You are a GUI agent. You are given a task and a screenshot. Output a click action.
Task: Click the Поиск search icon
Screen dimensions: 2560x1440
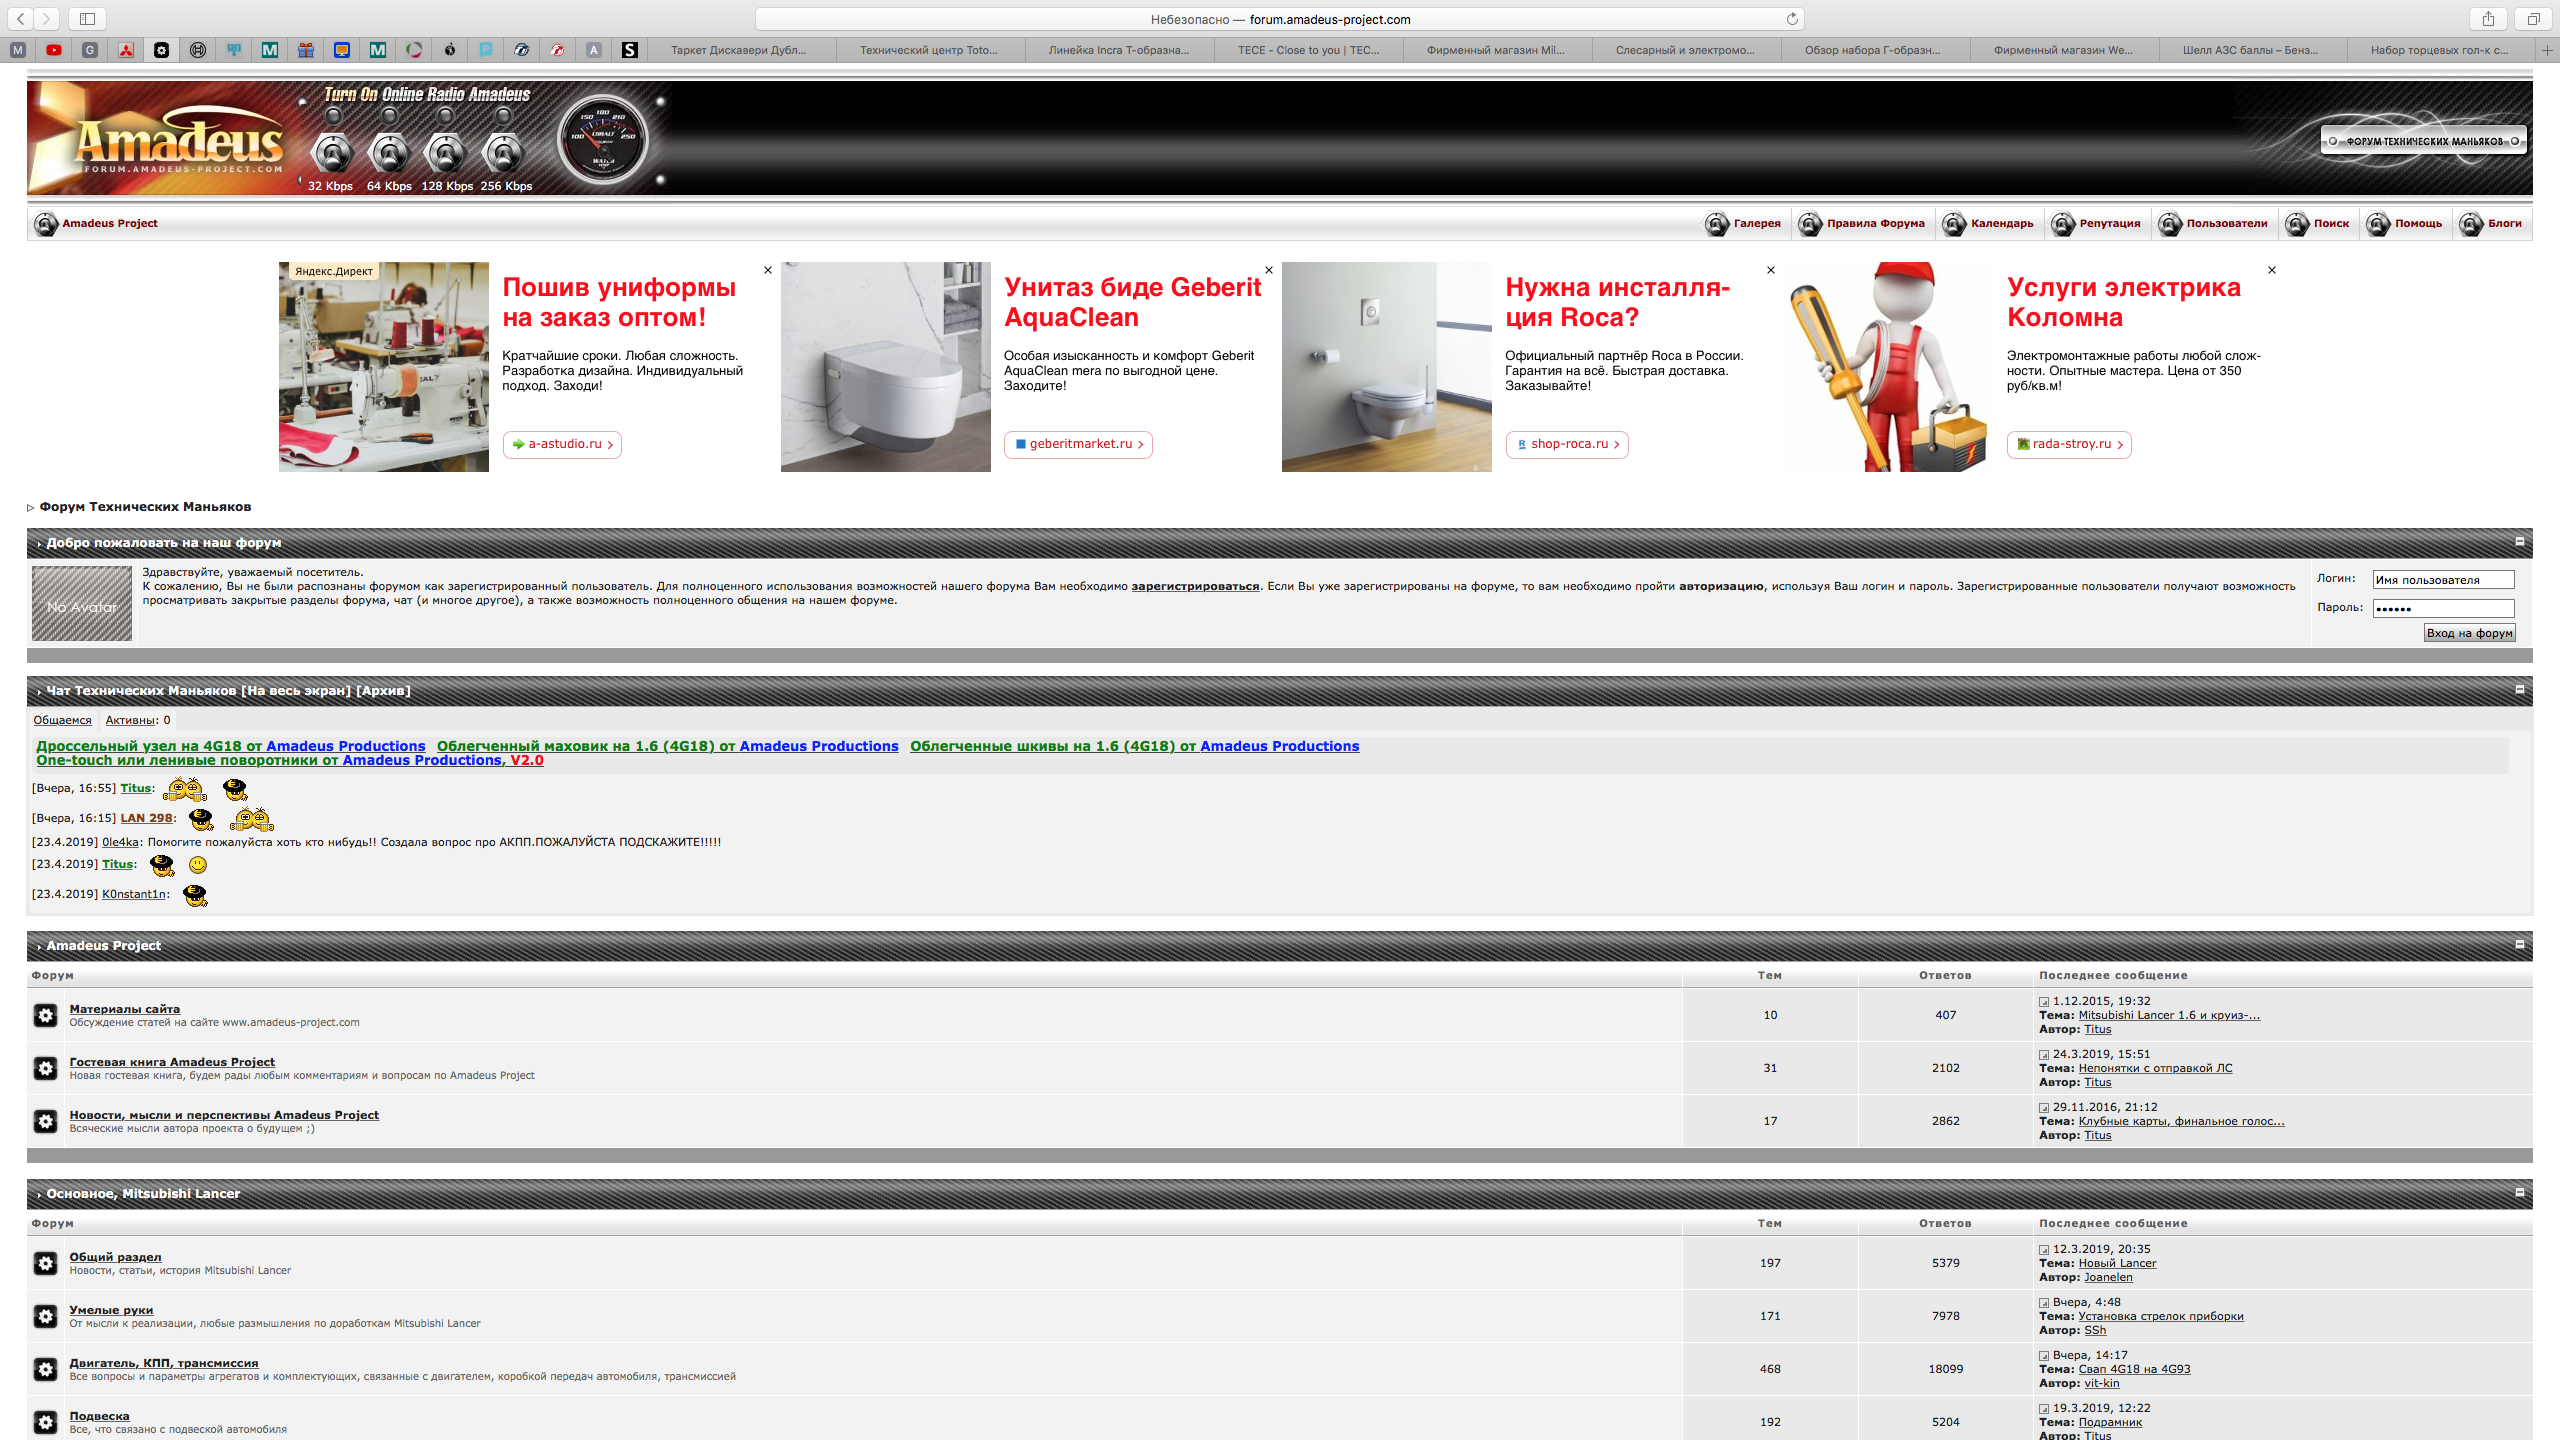tap(2297, 224)
